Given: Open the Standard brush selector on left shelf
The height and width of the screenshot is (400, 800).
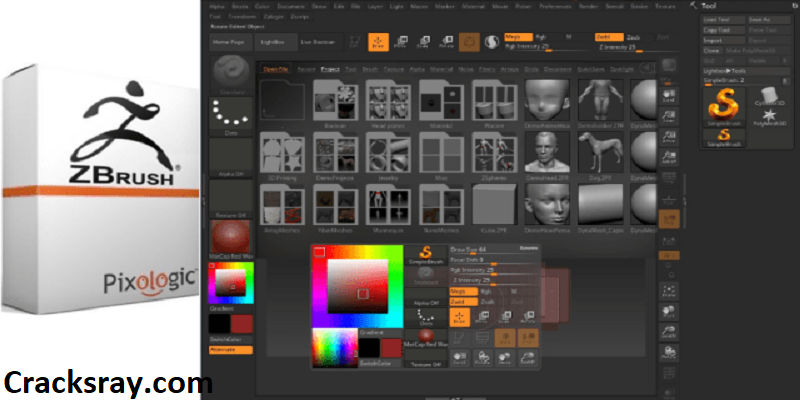Looking at the screenshot, I should pos(232,75).
